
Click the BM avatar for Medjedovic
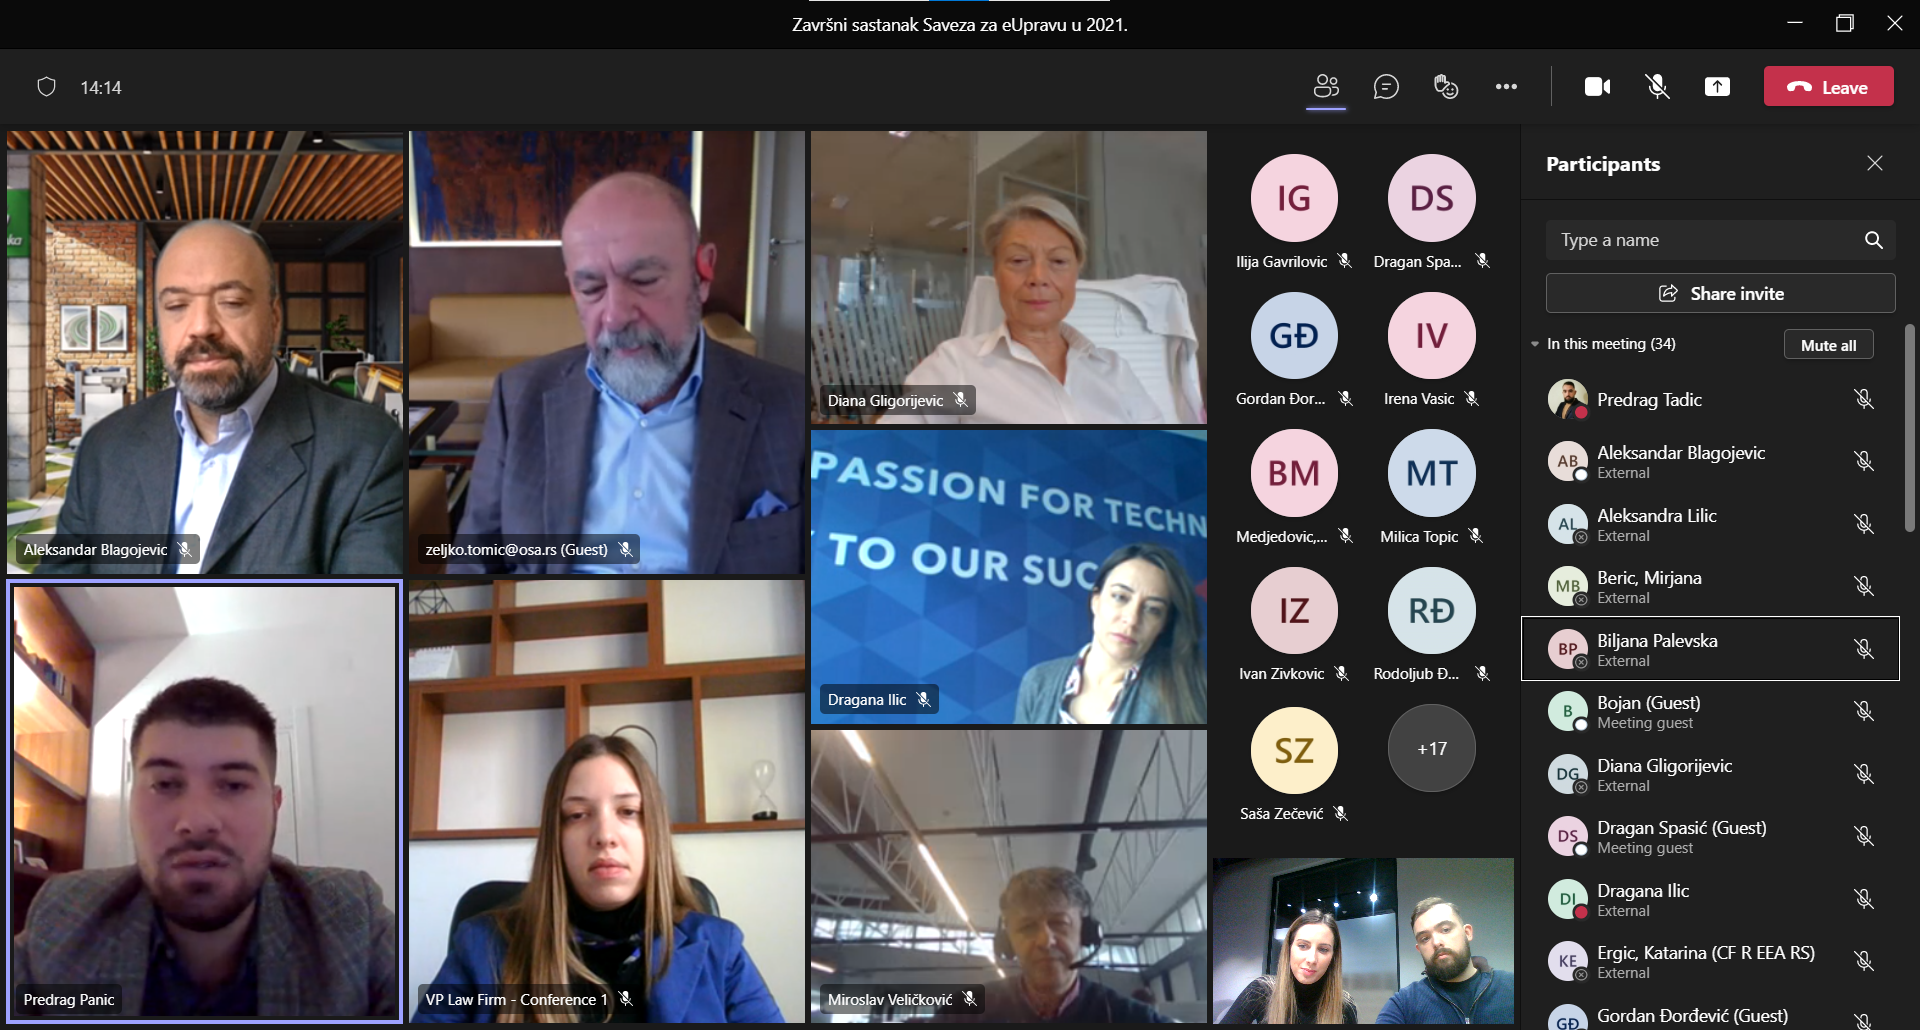tap(1294, 473)
